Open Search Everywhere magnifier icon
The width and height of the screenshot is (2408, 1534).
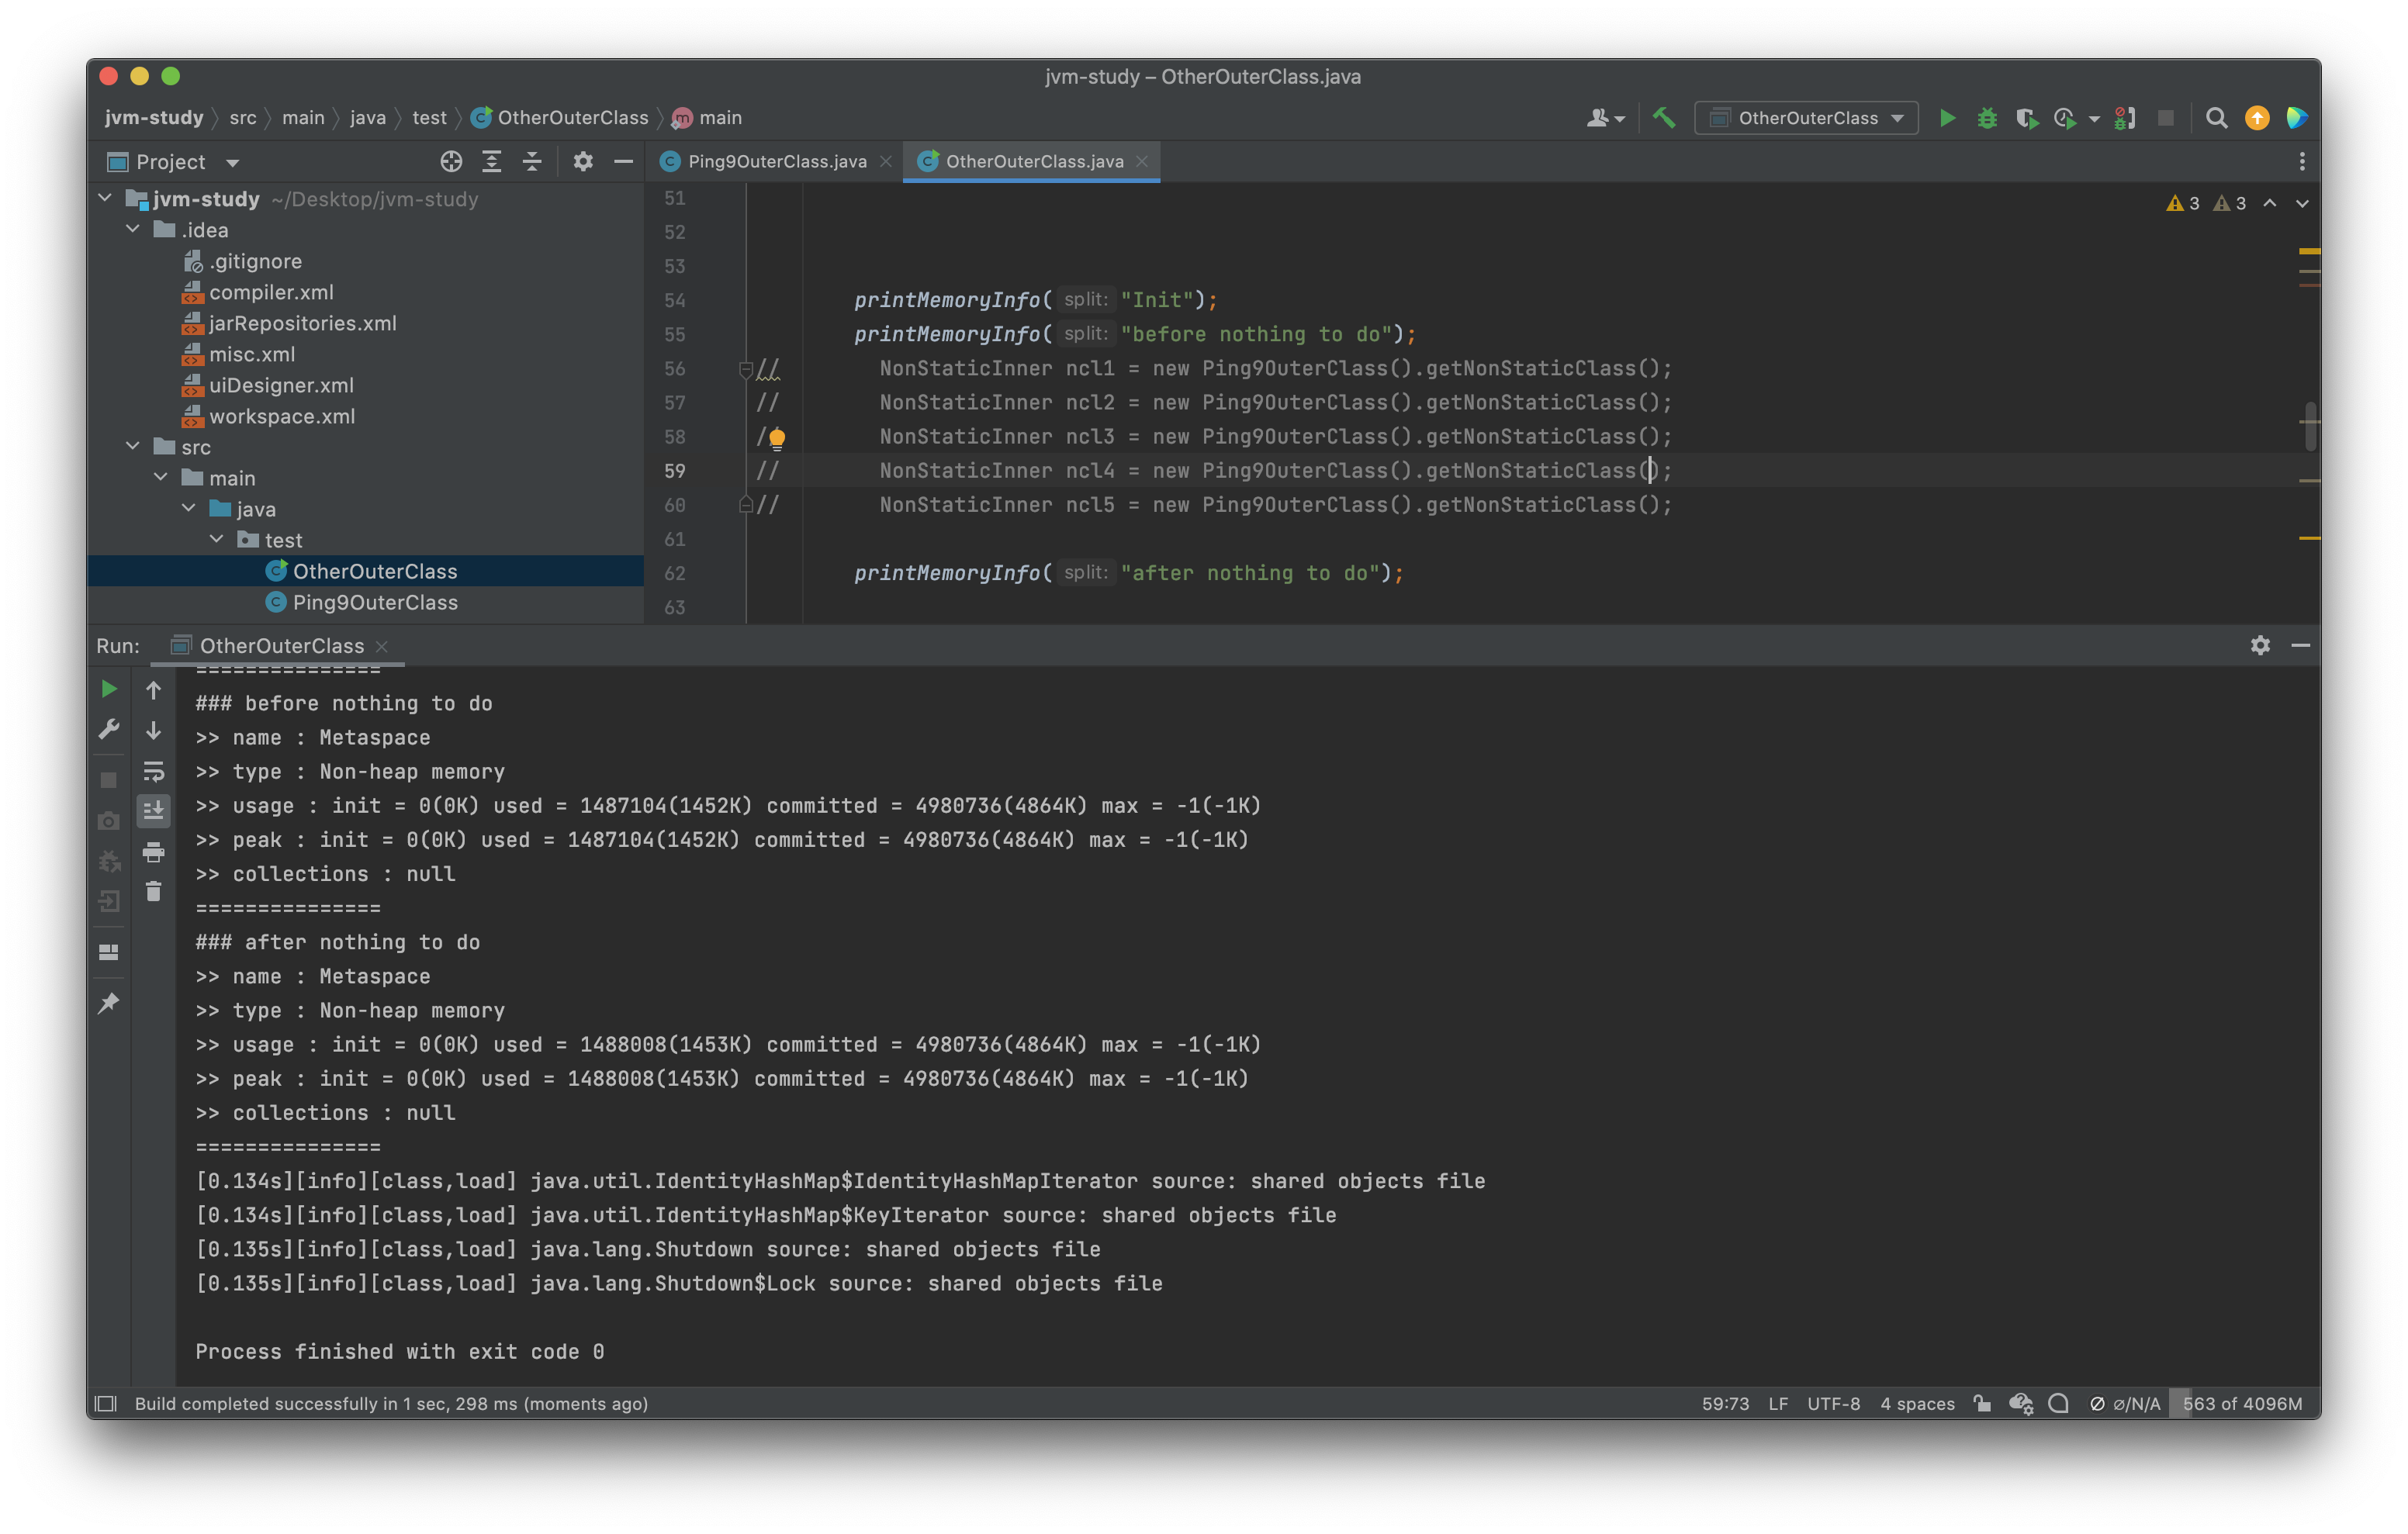(2216, 118)
